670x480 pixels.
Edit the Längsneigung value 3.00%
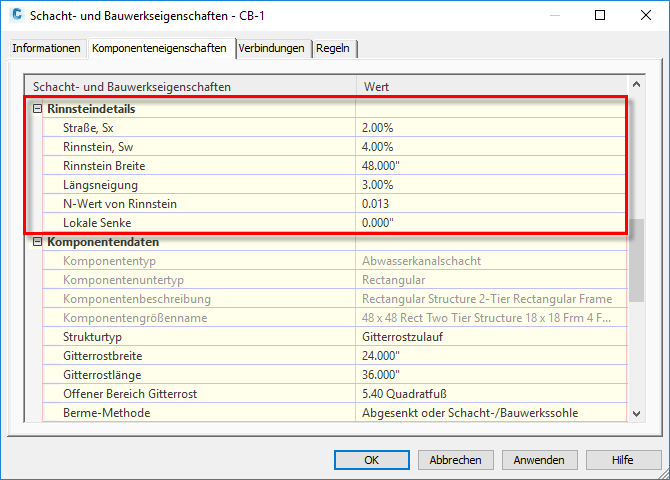click(491, 185)
